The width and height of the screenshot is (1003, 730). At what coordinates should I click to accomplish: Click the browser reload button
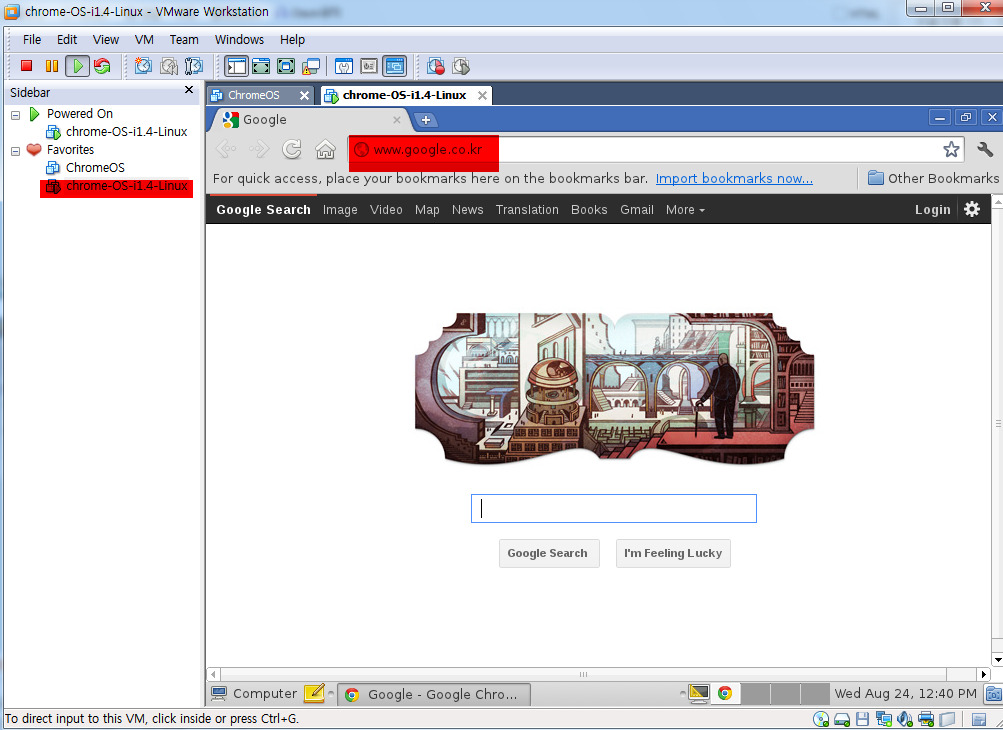(x=292, y=150)
